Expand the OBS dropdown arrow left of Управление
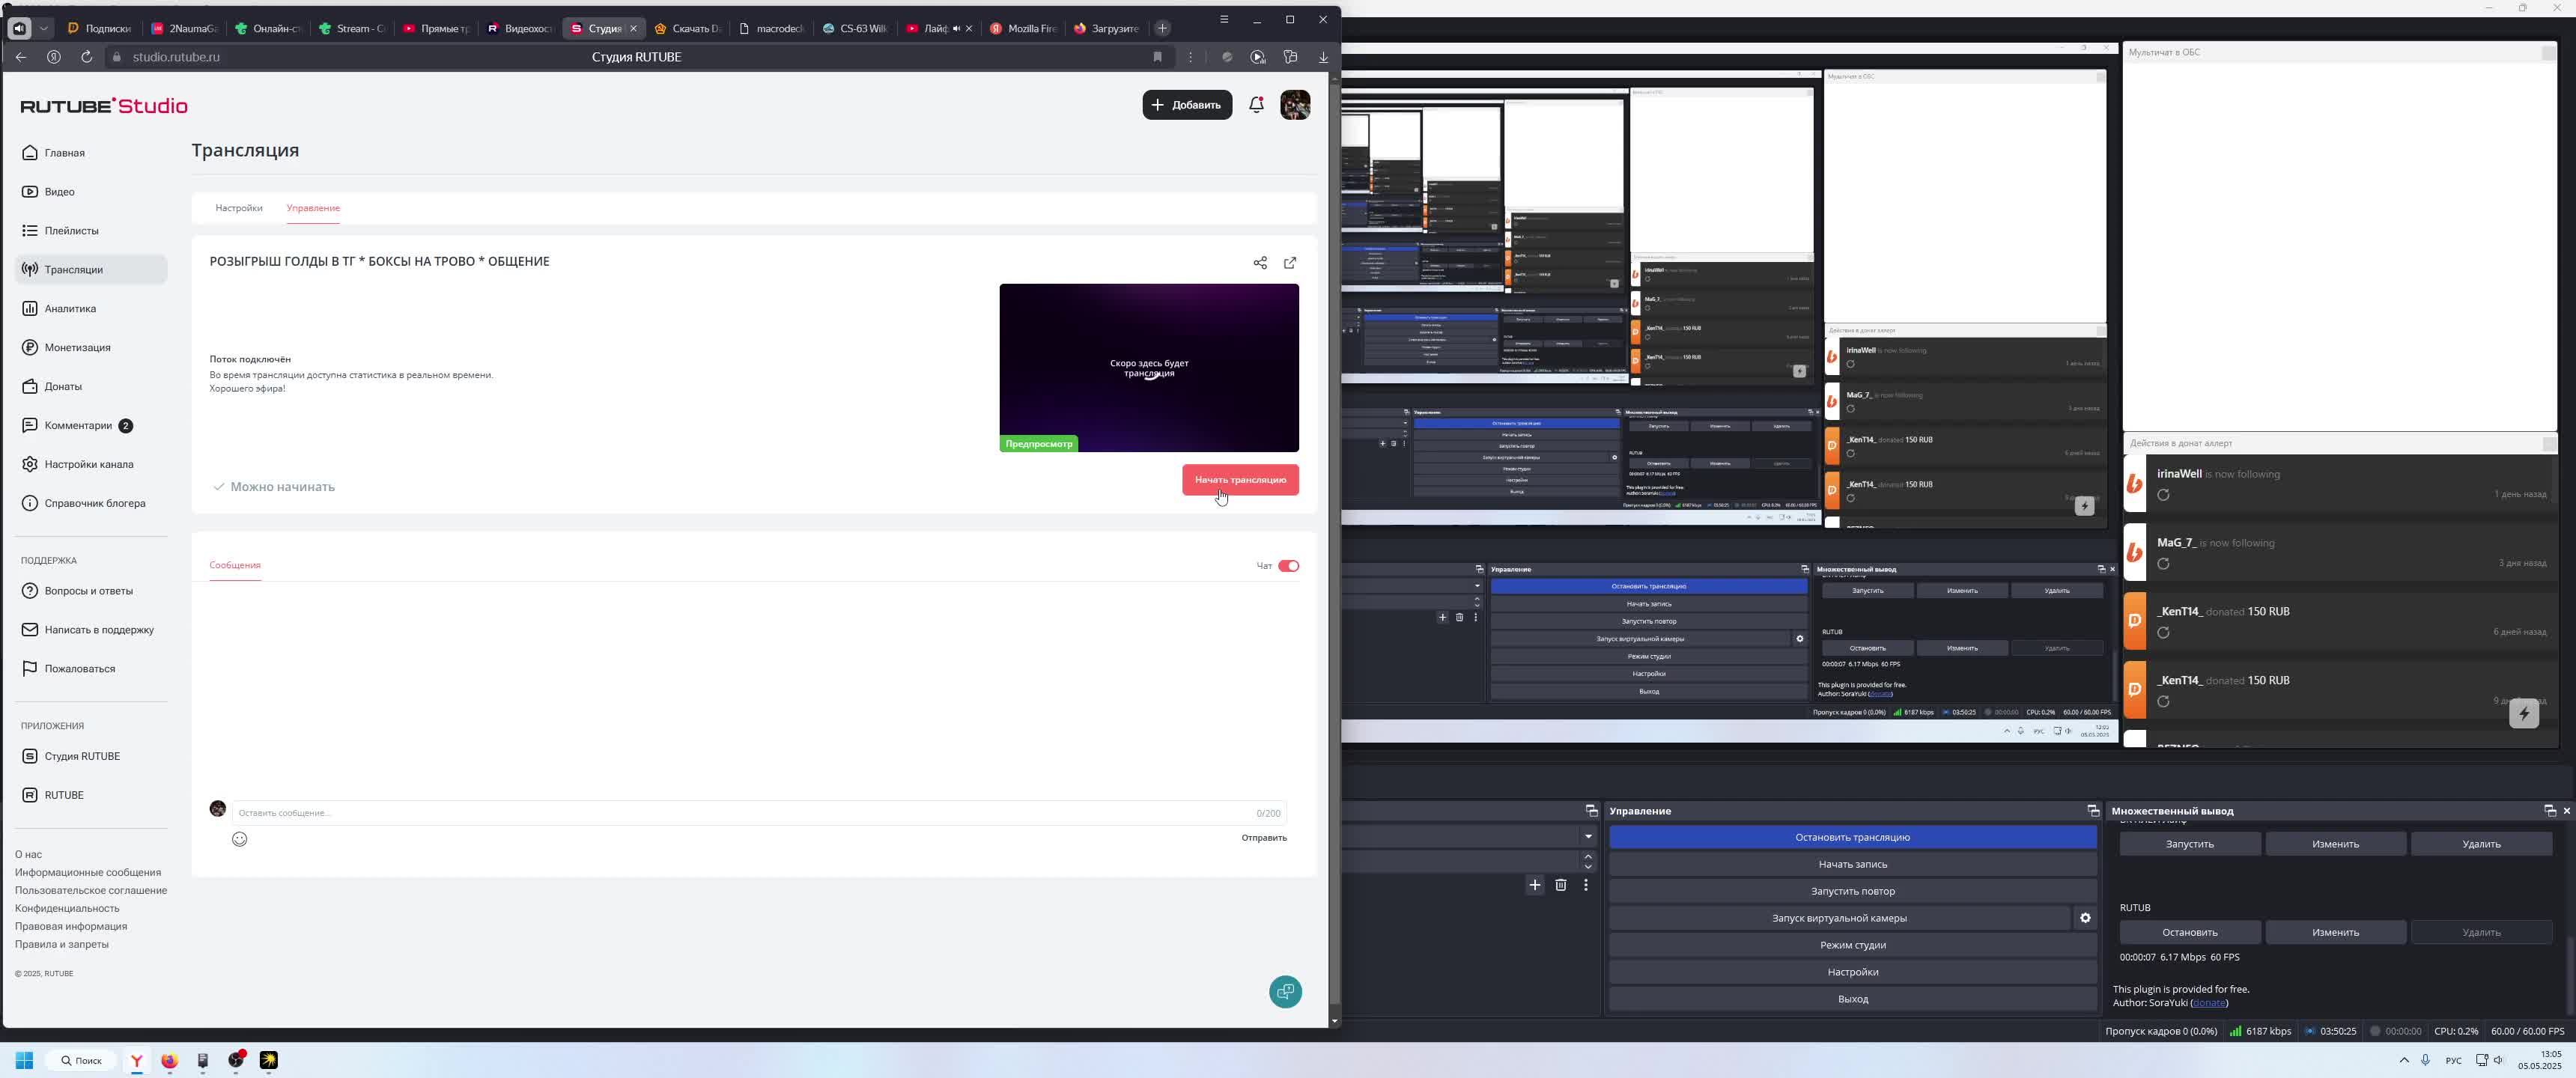Viewport: 2576px width, 1078px height. point(1588,836)
